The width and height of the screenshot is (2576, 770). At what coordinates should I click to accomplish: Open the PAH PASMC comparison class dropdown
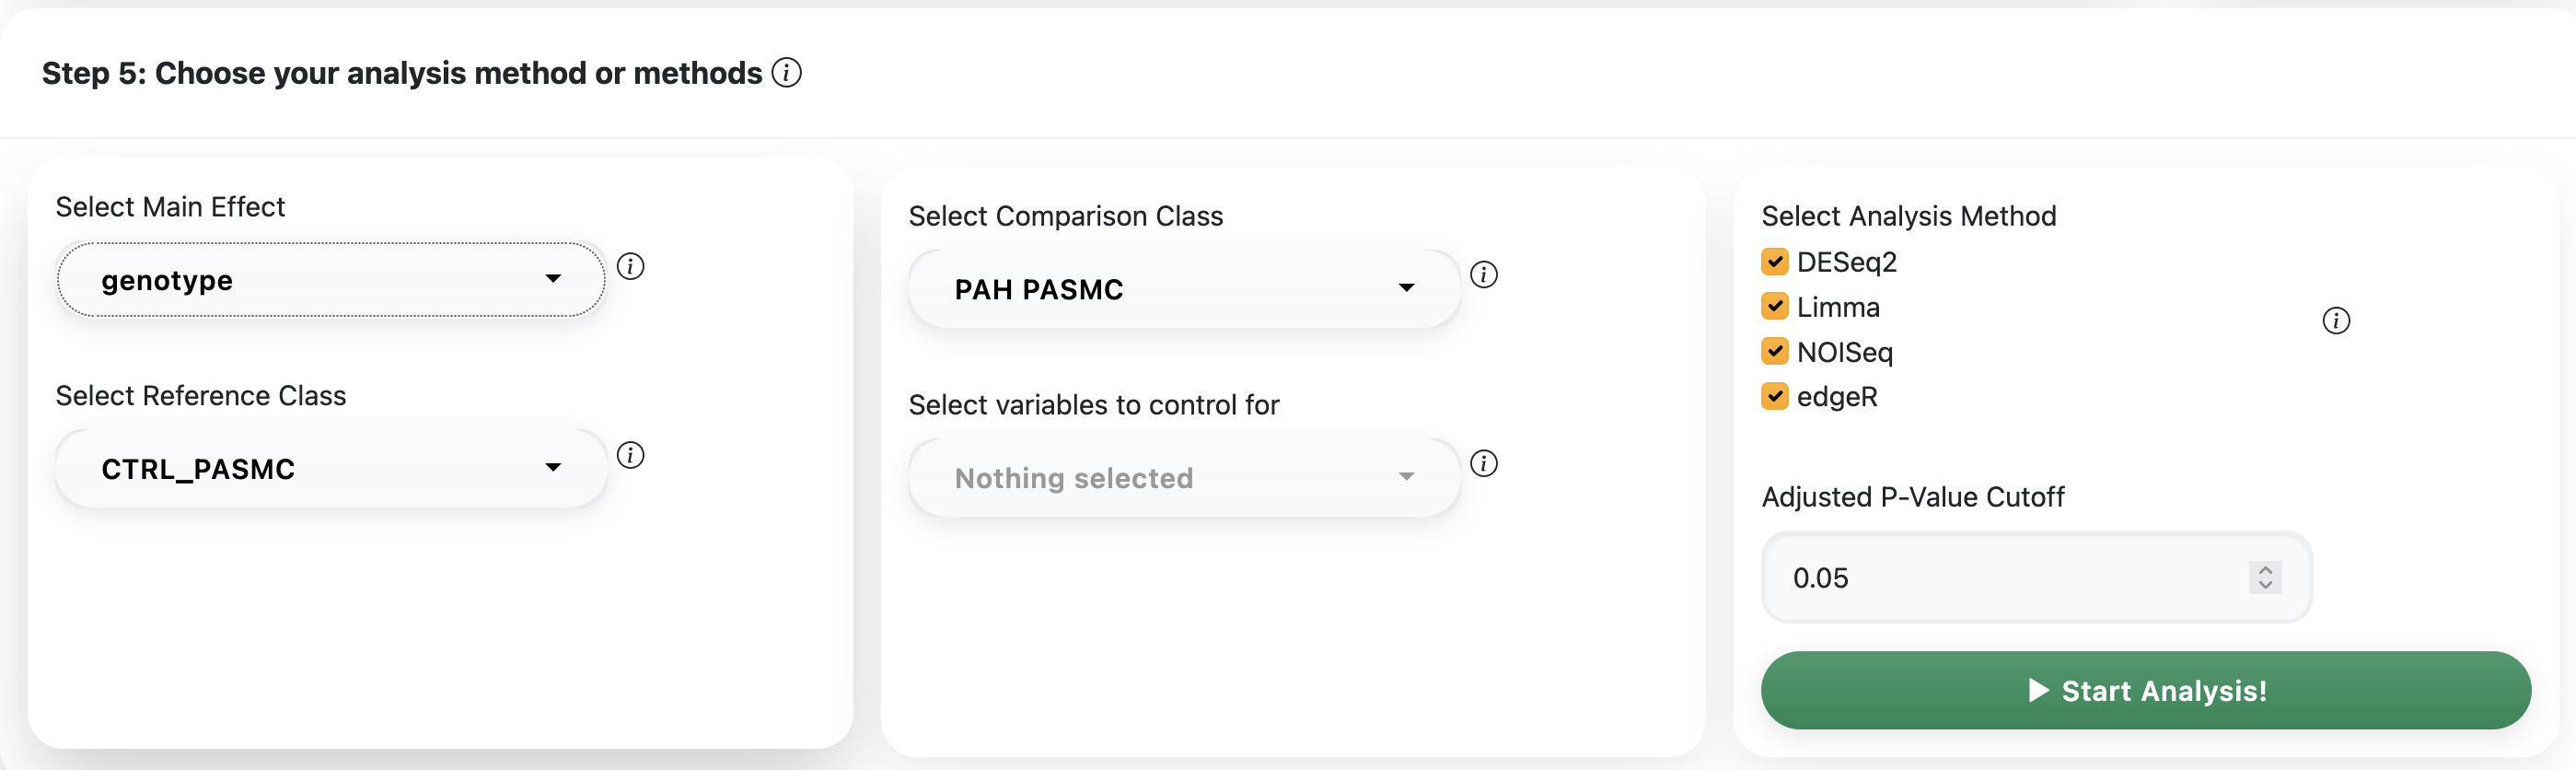(x=1184, y=289)
